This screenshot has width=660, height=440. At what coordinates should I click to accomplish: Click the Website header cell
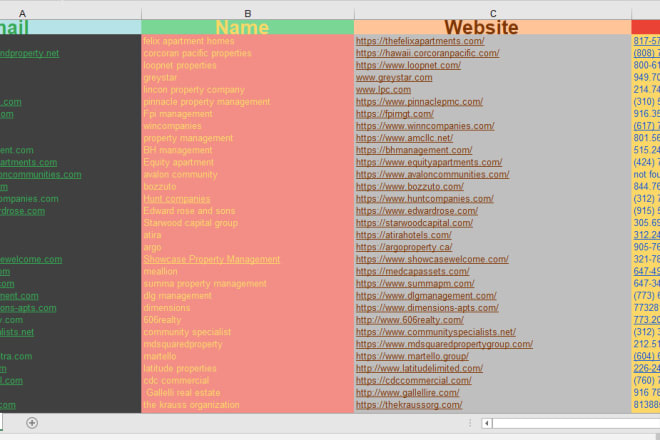pyautogui.click(x=492, y=27)
